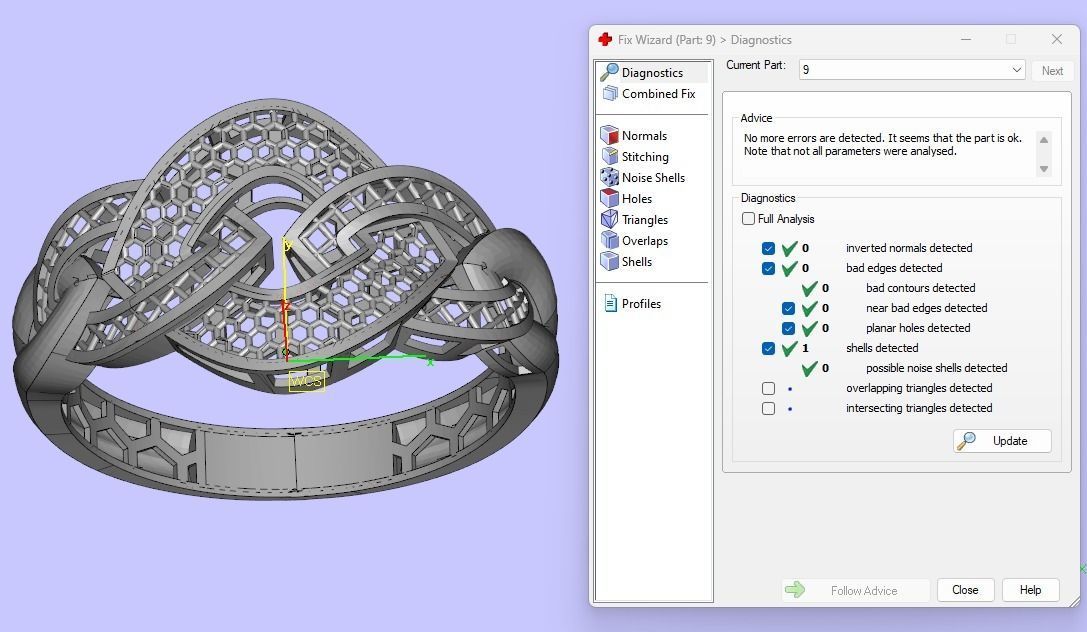Image resolution: width=1087 pixels, height=632 pixels.
Task: Click the Follow Advice button
Action: (855, 590)
